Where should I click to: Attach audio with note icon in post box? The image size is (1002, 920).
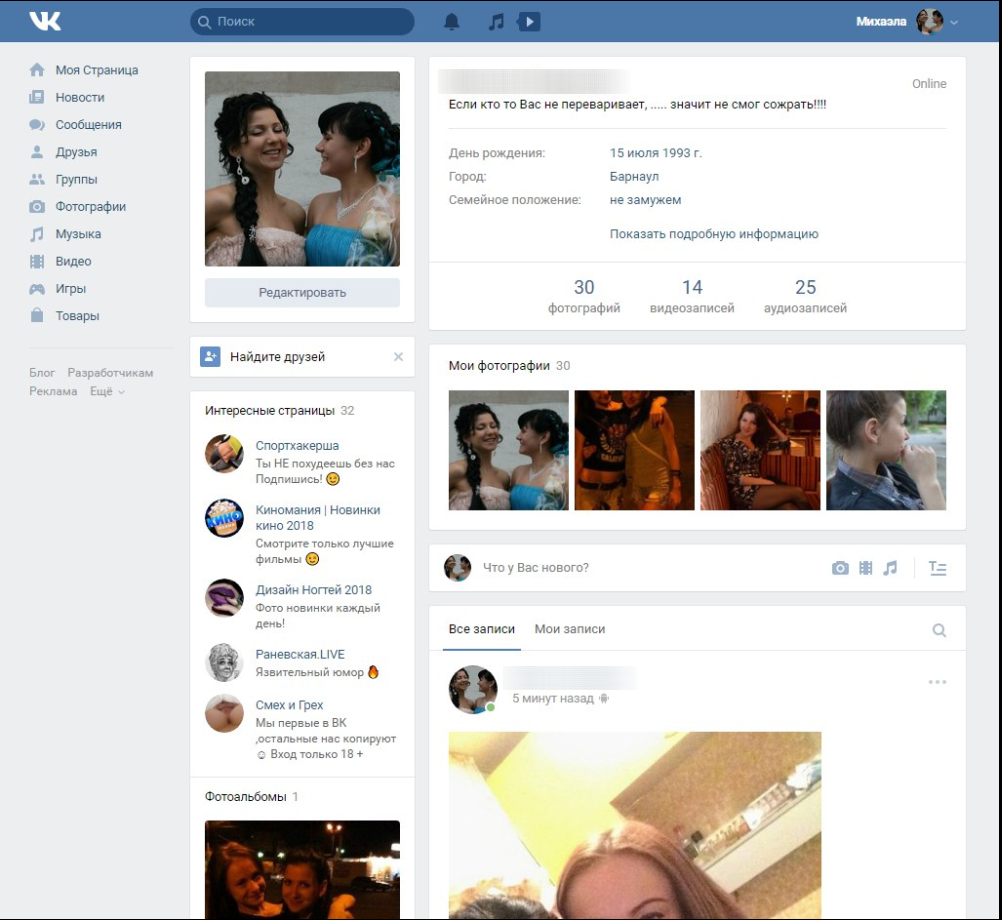(890, 568)
